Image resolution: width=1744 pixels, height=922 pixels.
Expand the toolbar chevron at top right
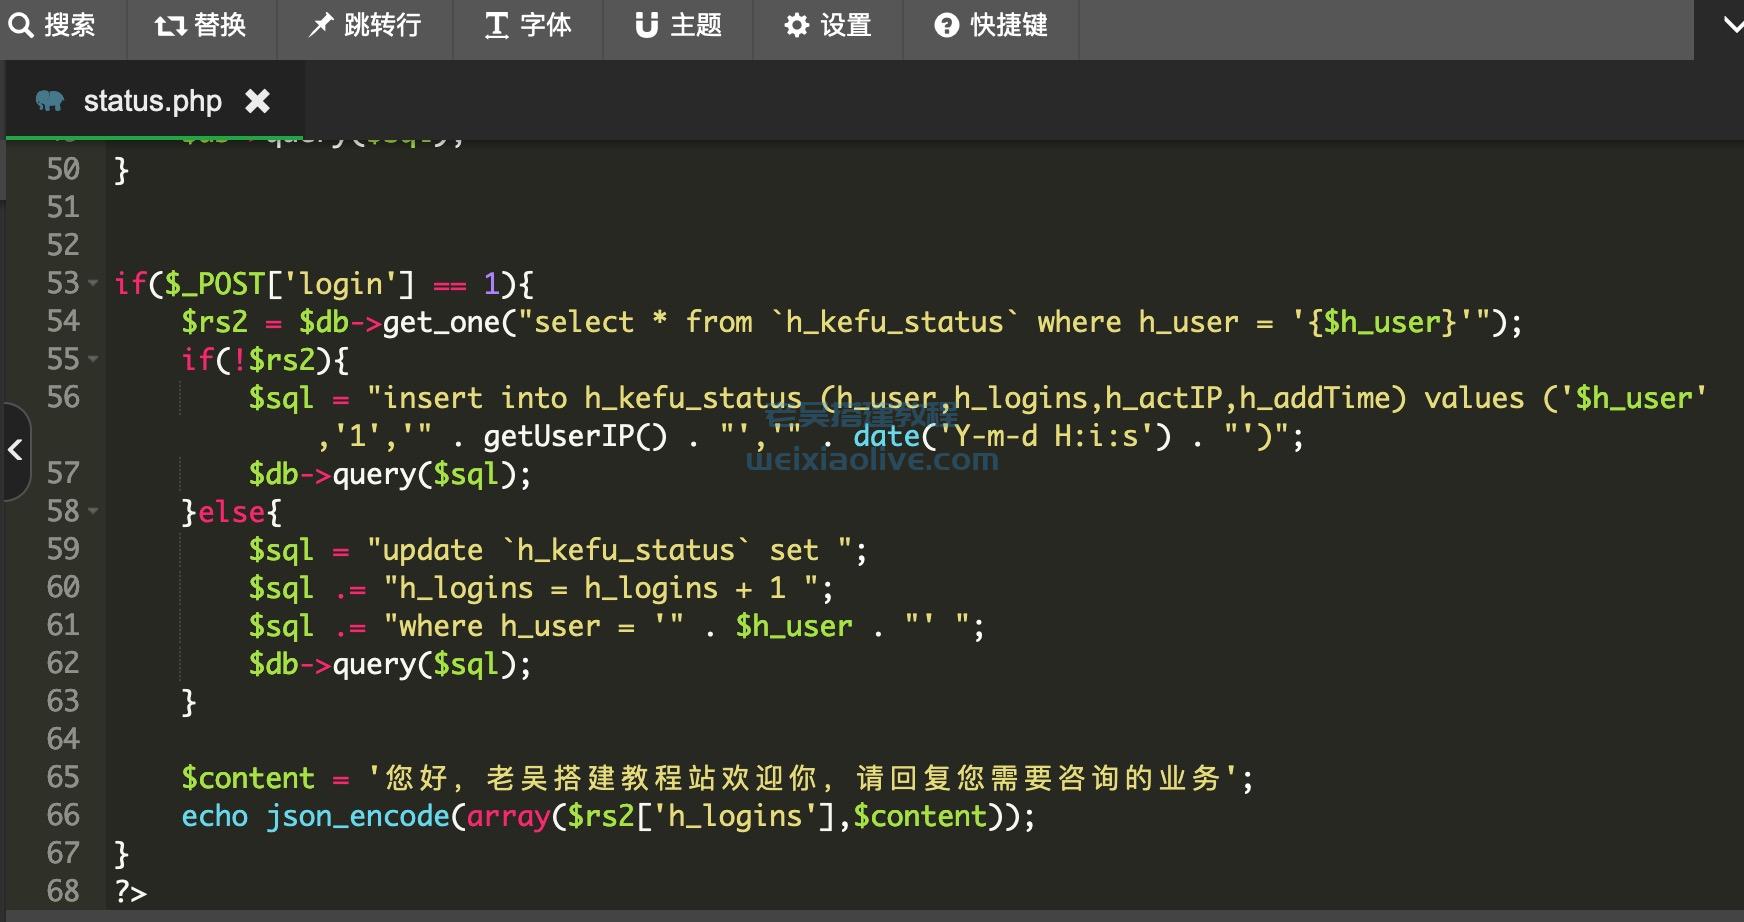coord(1732,26)
